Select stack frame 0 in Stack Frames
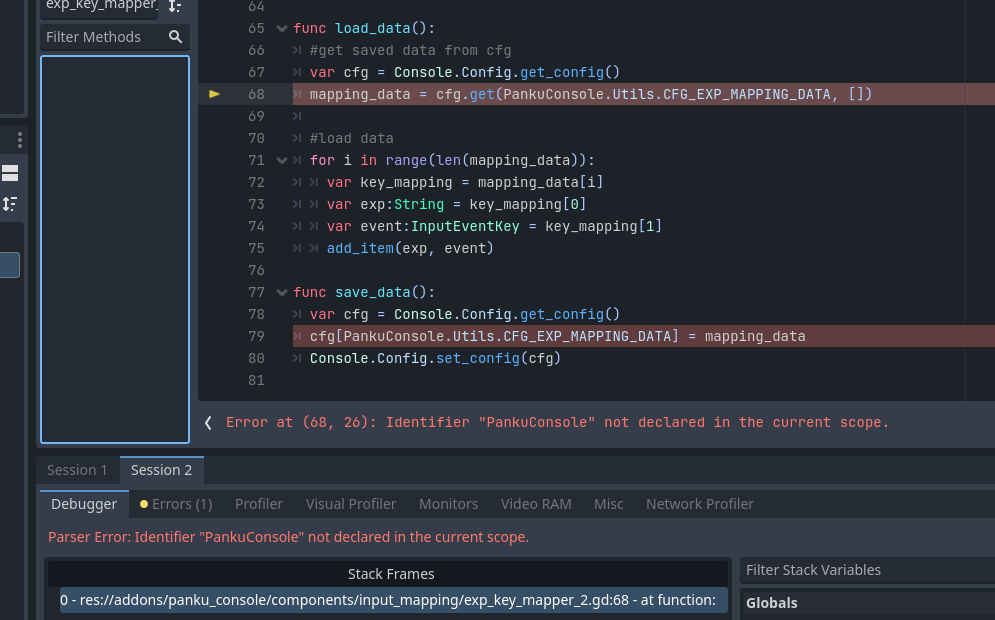 coord(390,600)
